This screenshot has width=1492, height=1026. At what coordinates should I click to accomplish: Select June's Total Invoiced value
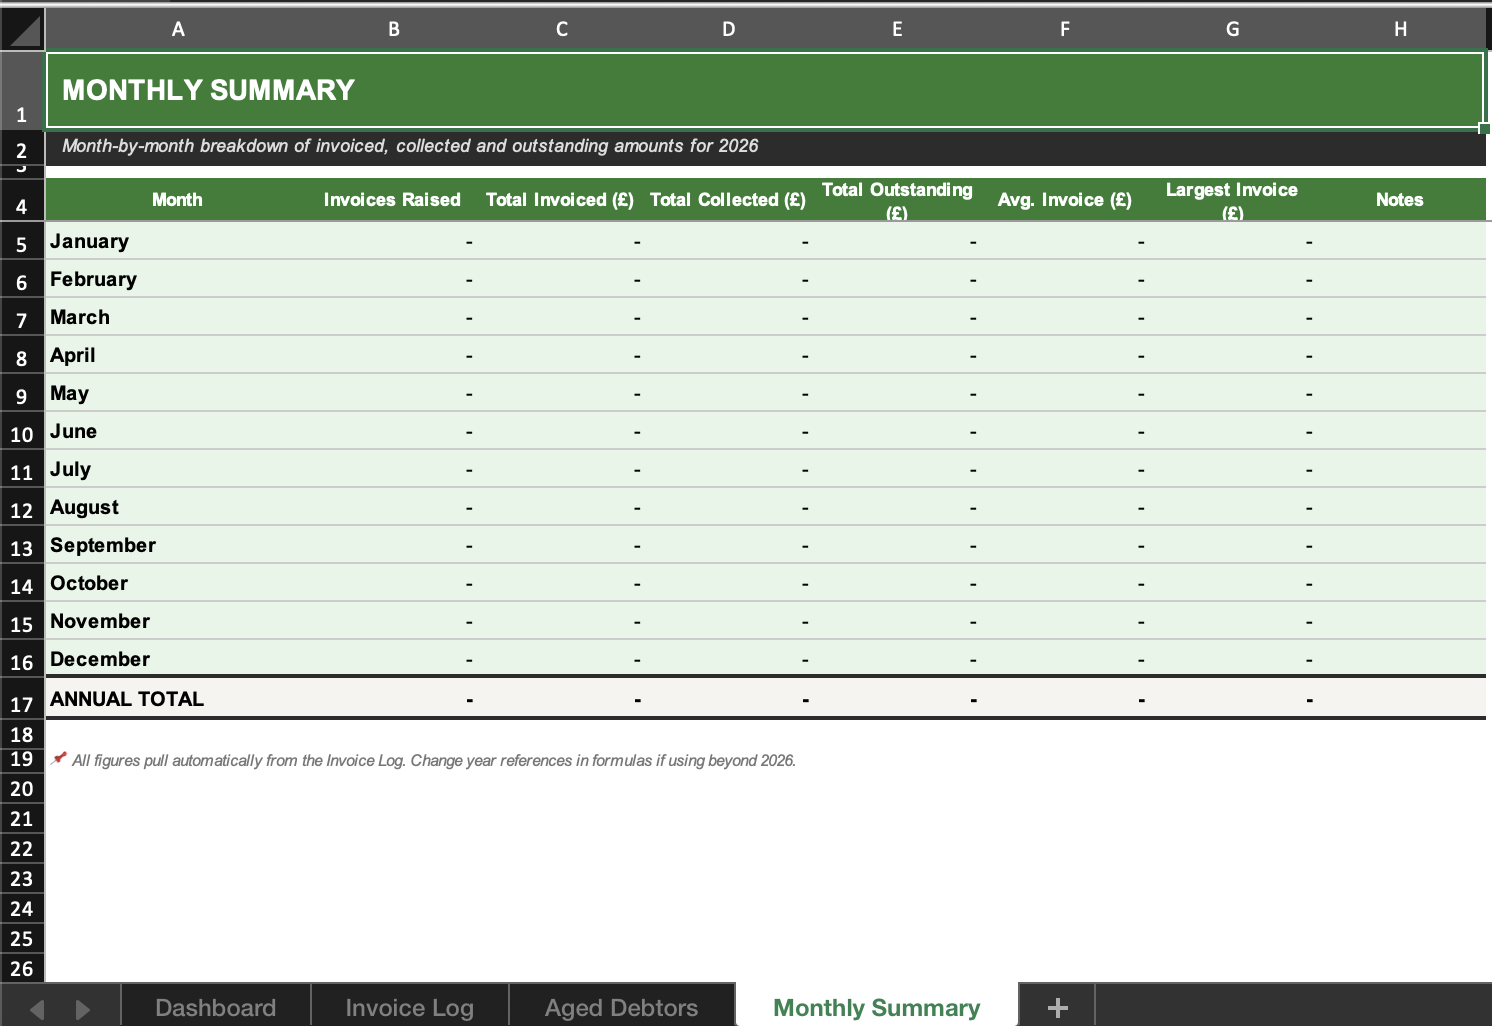pyautogui.click(x=562, y=431)
